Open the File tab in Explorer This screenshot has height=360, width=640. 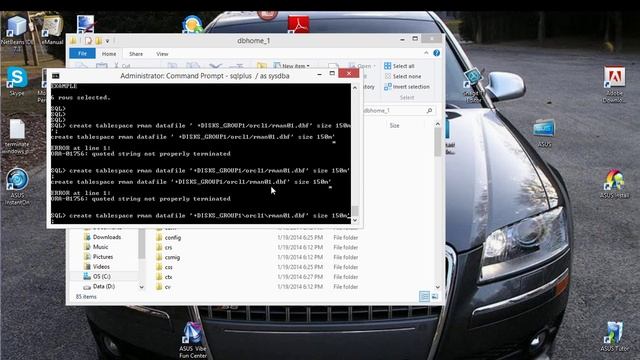click(82, 53)
